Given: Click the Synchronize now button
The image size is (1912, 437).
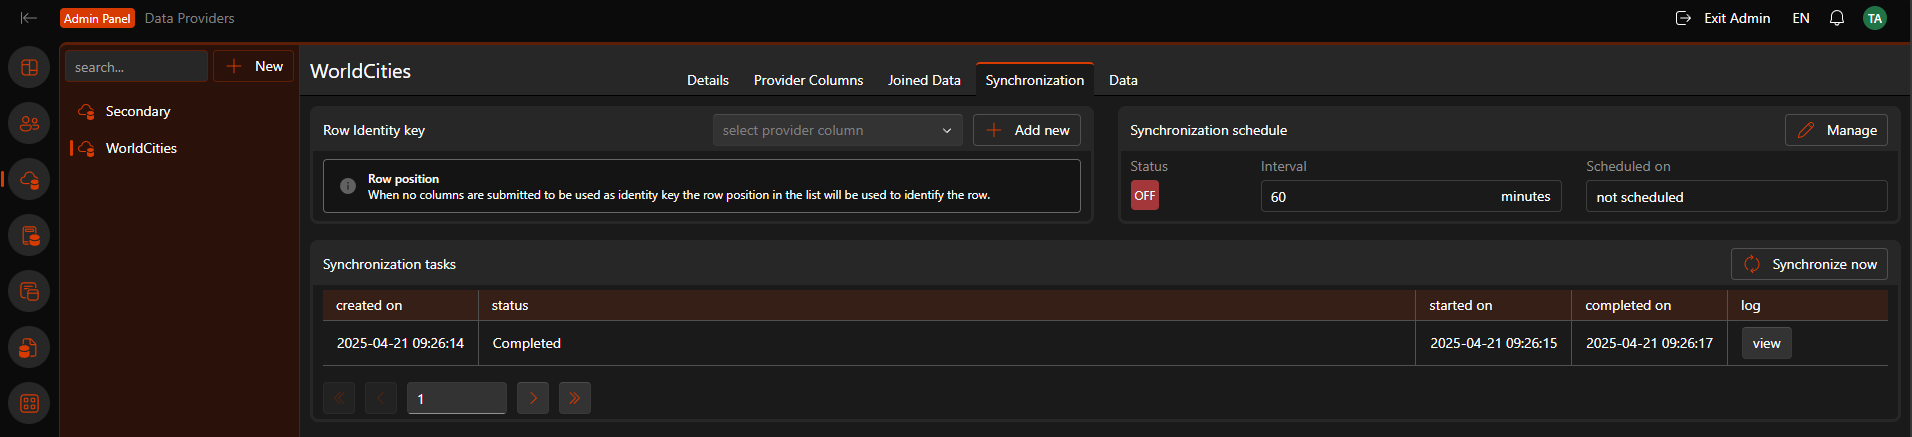Looking at the screenshot, I should pos(1809,264).
